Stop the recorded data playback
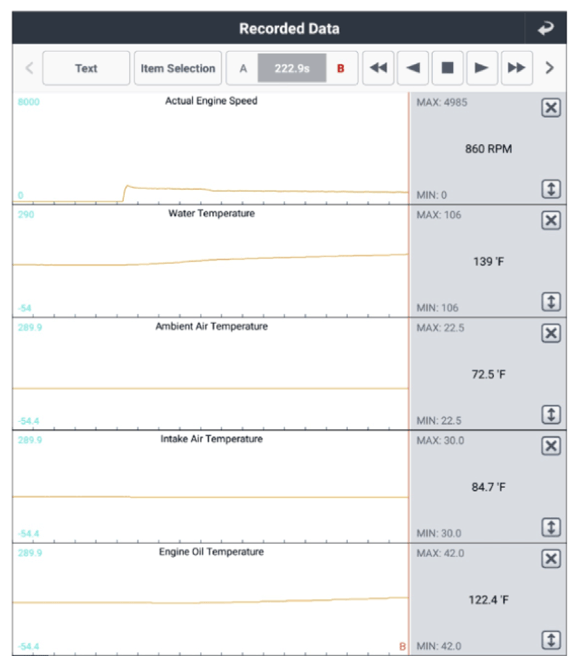The height and width of the screenshot is (665, 577). [447, 68]
